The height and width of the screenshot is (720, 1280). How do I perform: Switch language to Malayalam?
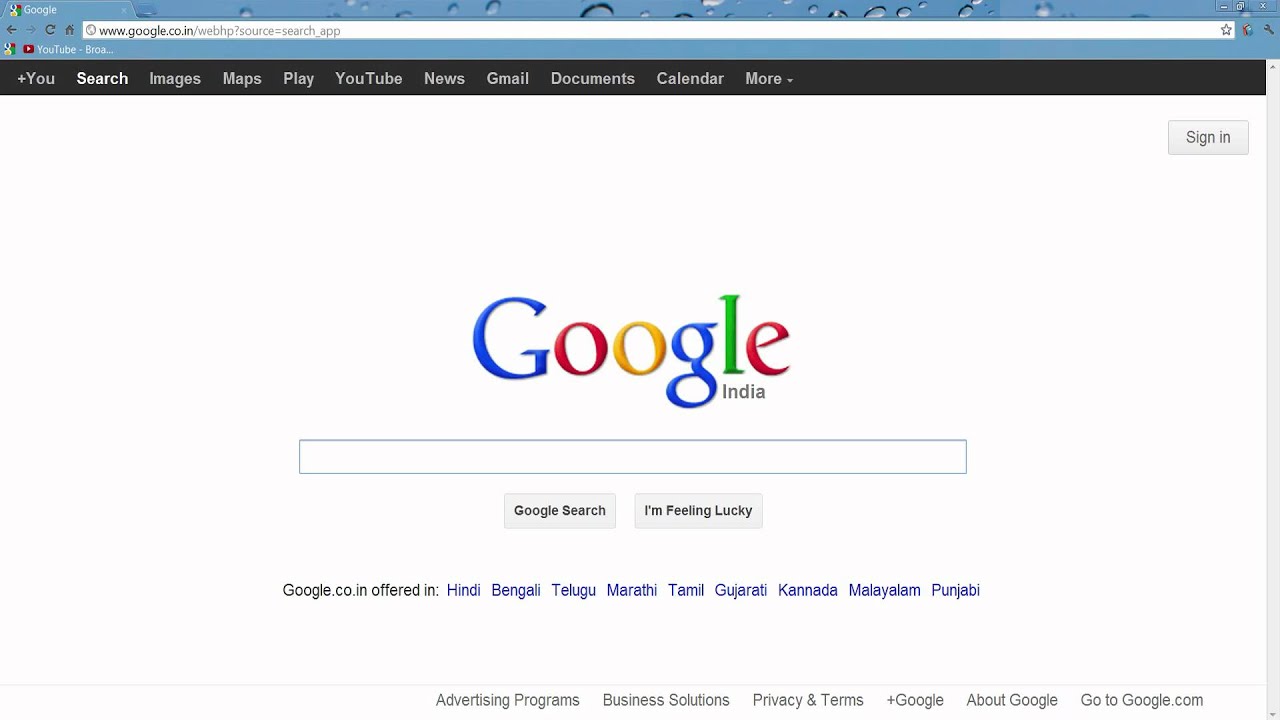(884, 590)
